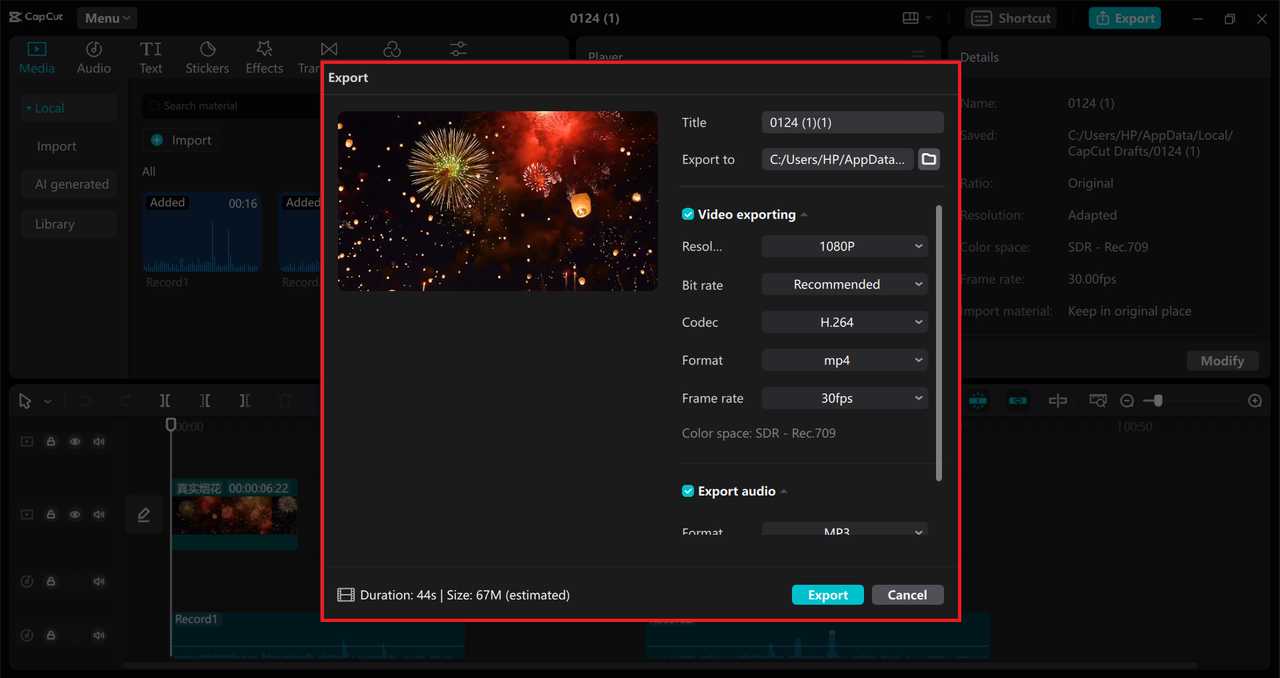Click the timeline zoom slider handle
1280x678 pixels.
(x=1158, y=401)
